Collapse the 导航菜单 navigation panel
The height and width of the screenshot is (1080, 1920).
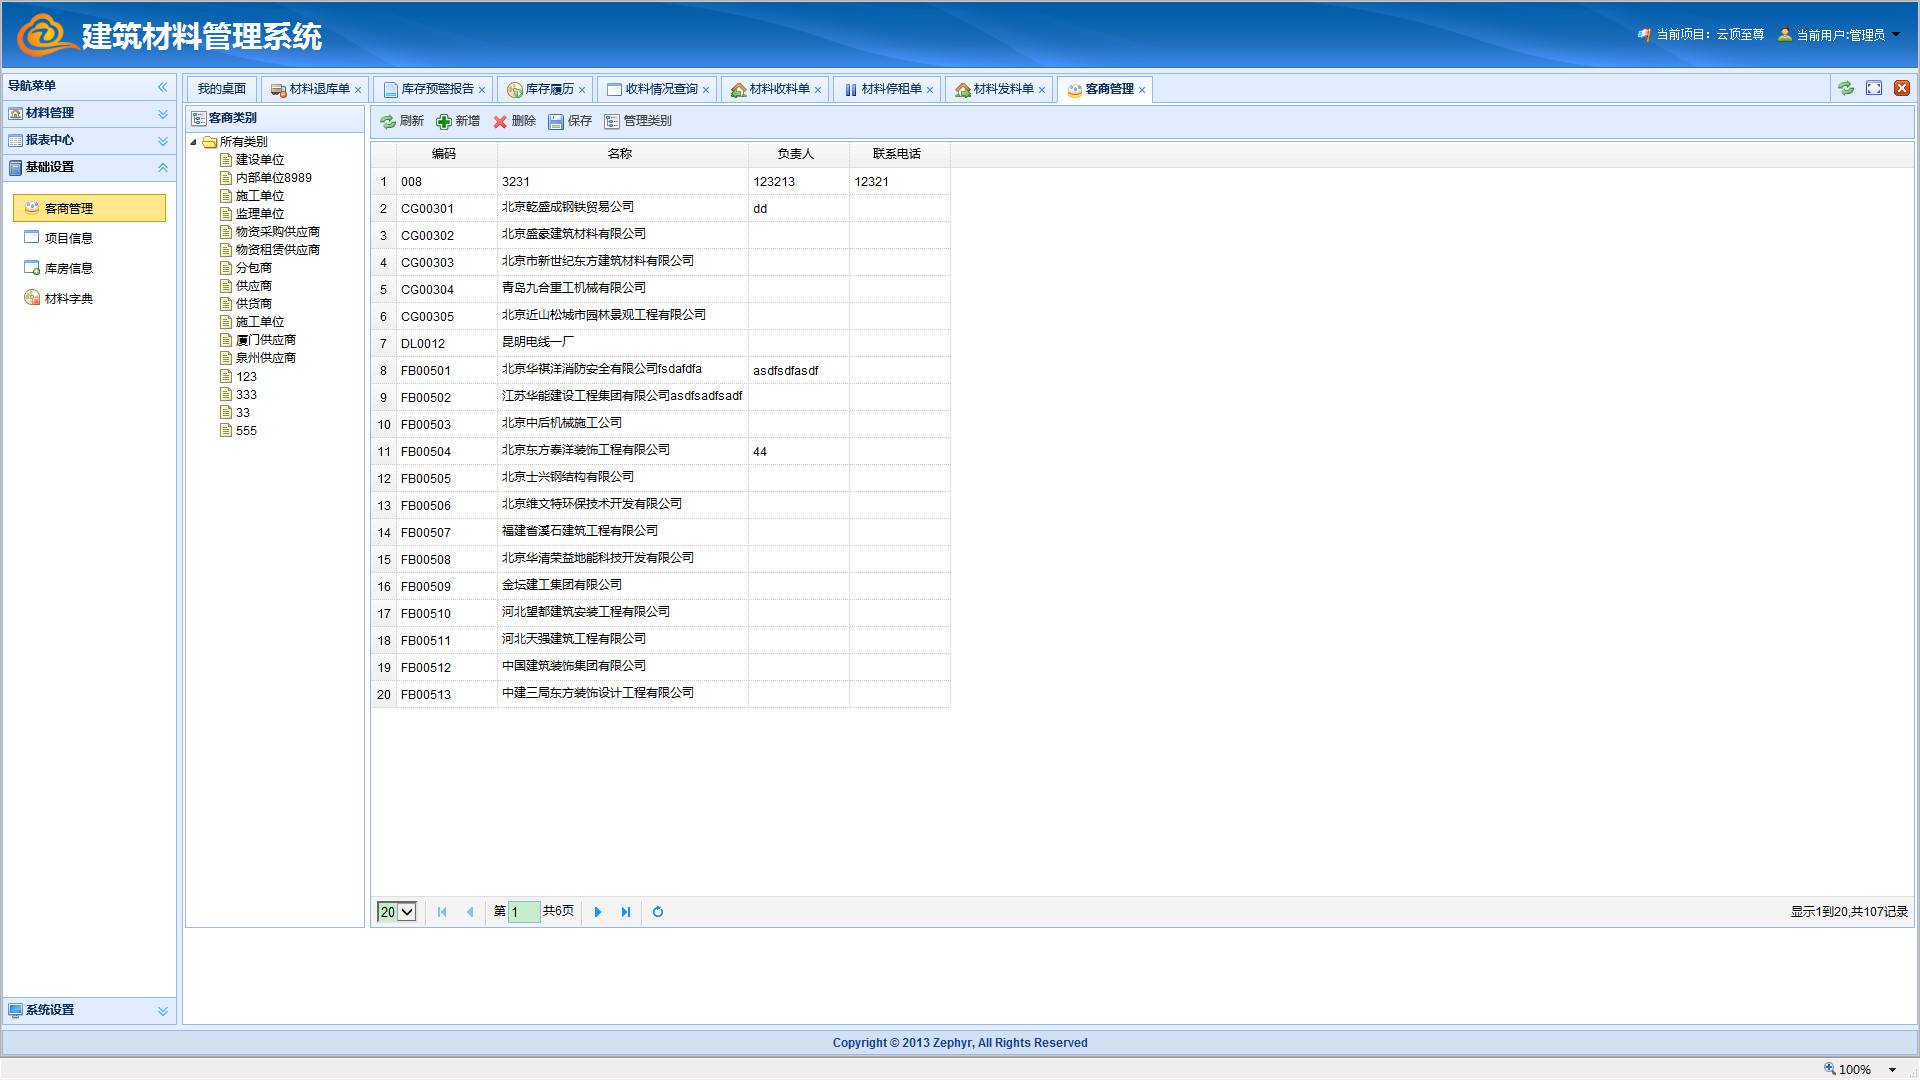point(162,86)
